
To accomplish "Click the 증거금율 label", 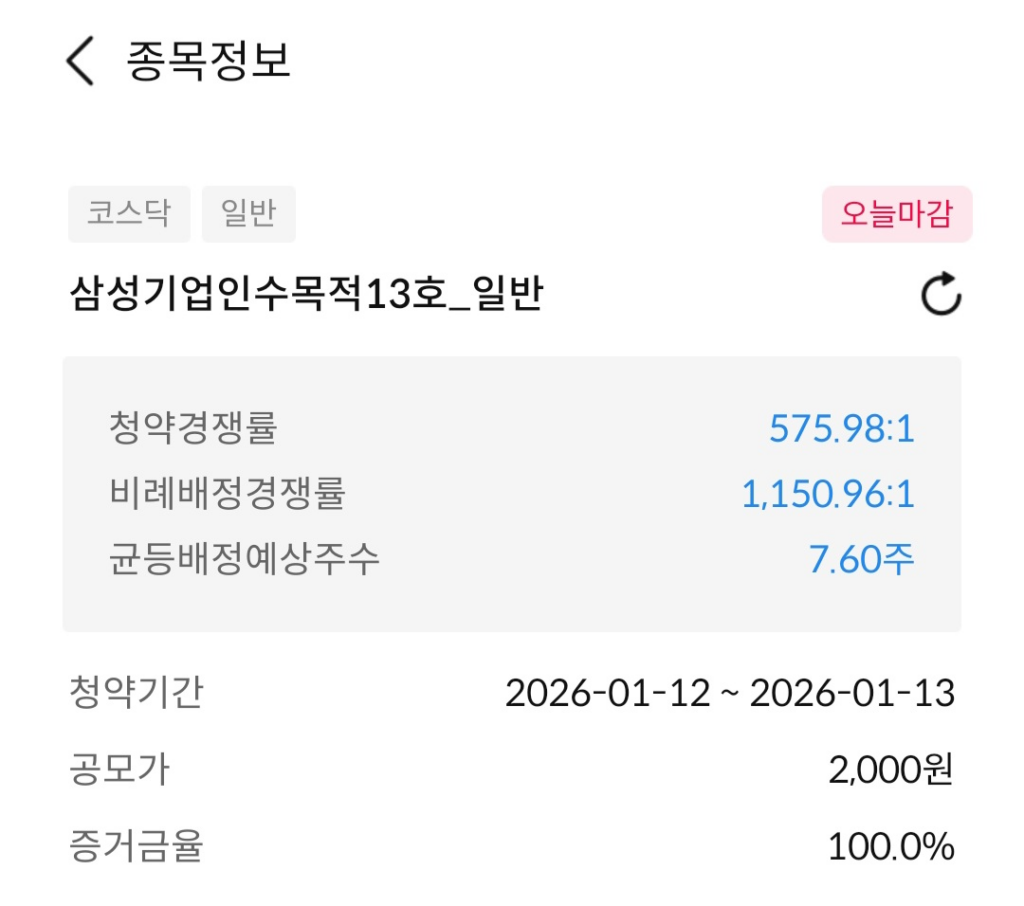I will [x=136, y=847].
